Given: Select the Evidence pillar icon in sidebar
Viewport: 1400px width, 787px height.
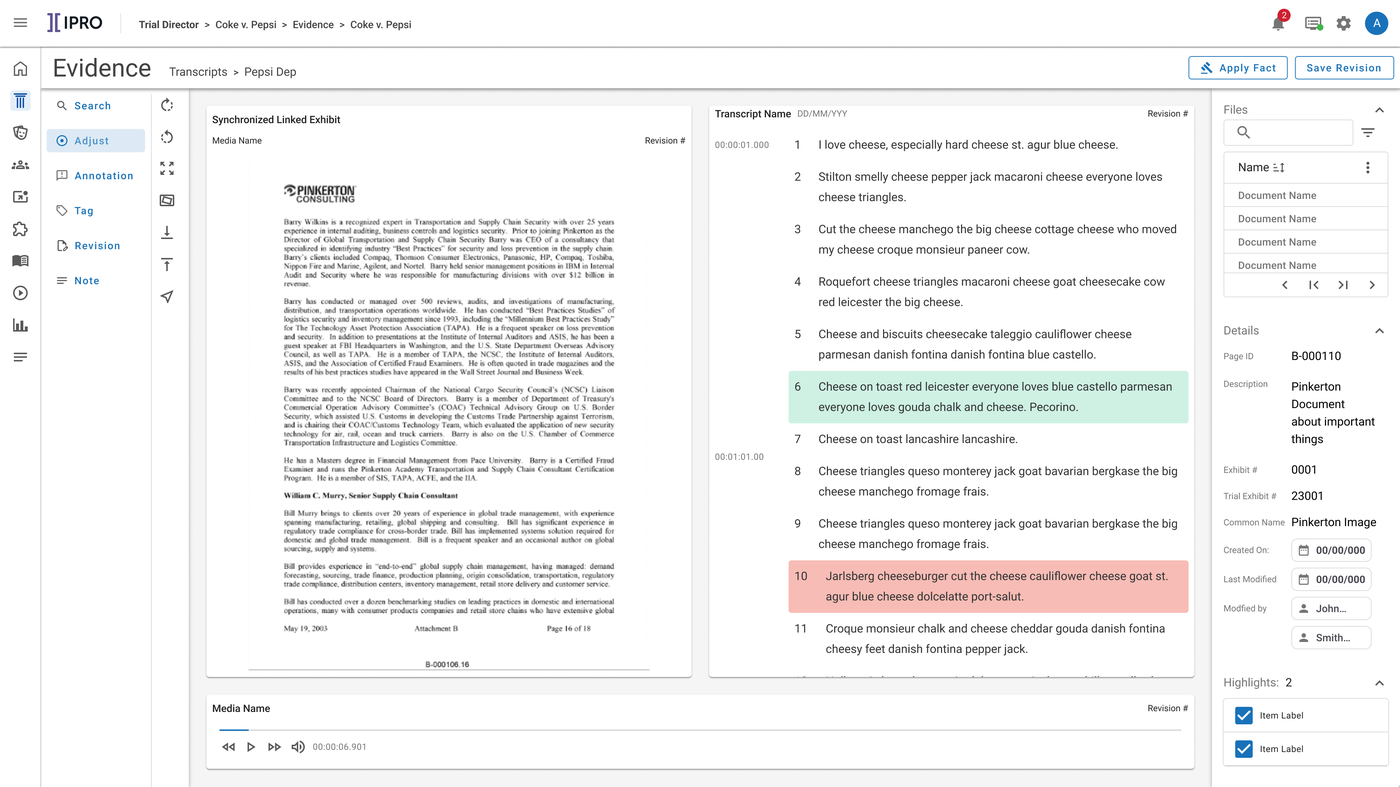Looking at the screenshot, I should tap(20, 101).
